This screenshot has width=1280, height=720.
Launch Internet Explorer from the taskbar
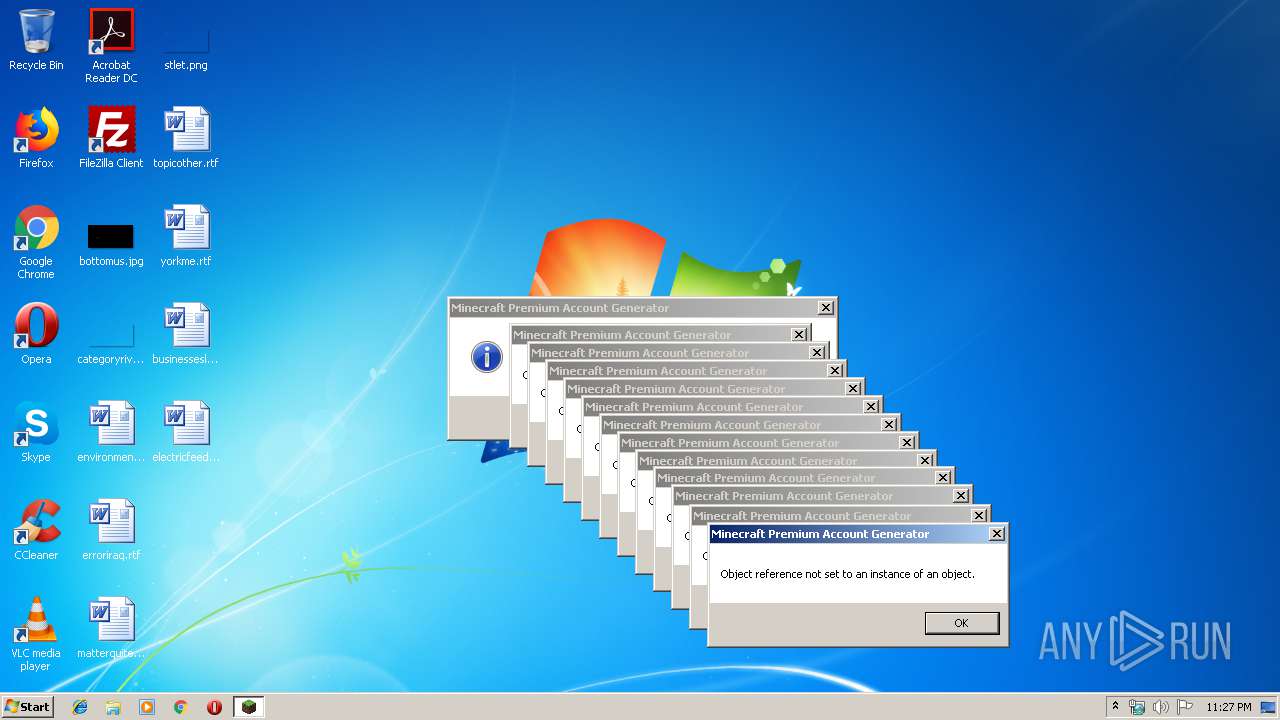[x=80, y=707]
